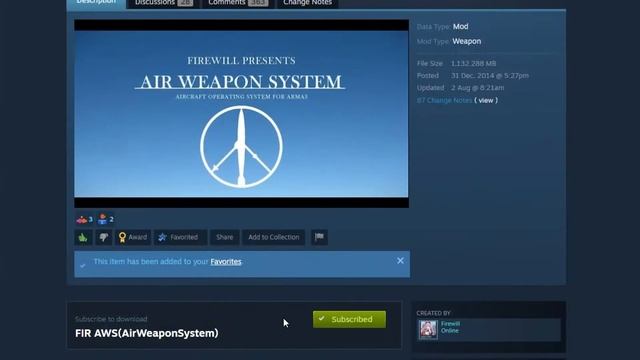
Task: Open the Share button
Action: [x=224, y=237]
